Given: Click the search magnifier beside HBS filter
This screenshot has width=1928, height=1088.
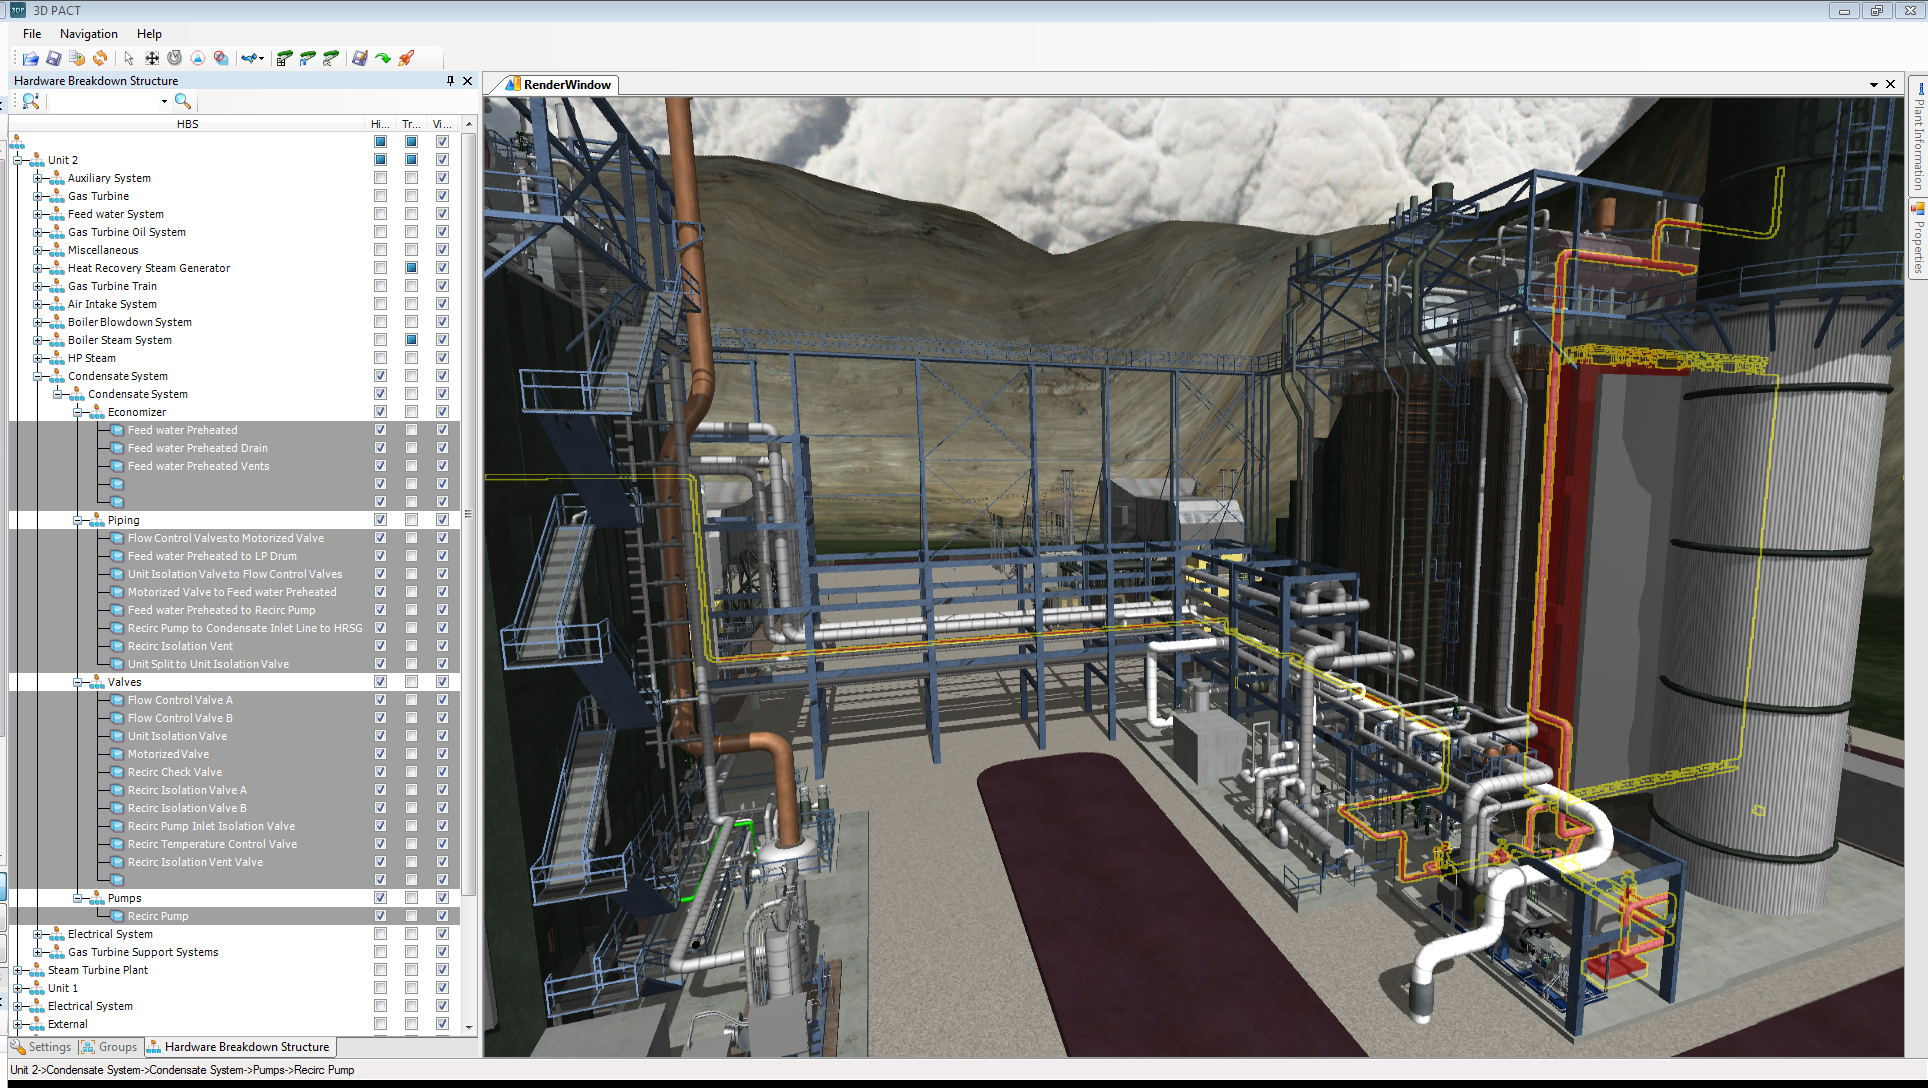Looking at the screenshot, I should click(183, 101).
